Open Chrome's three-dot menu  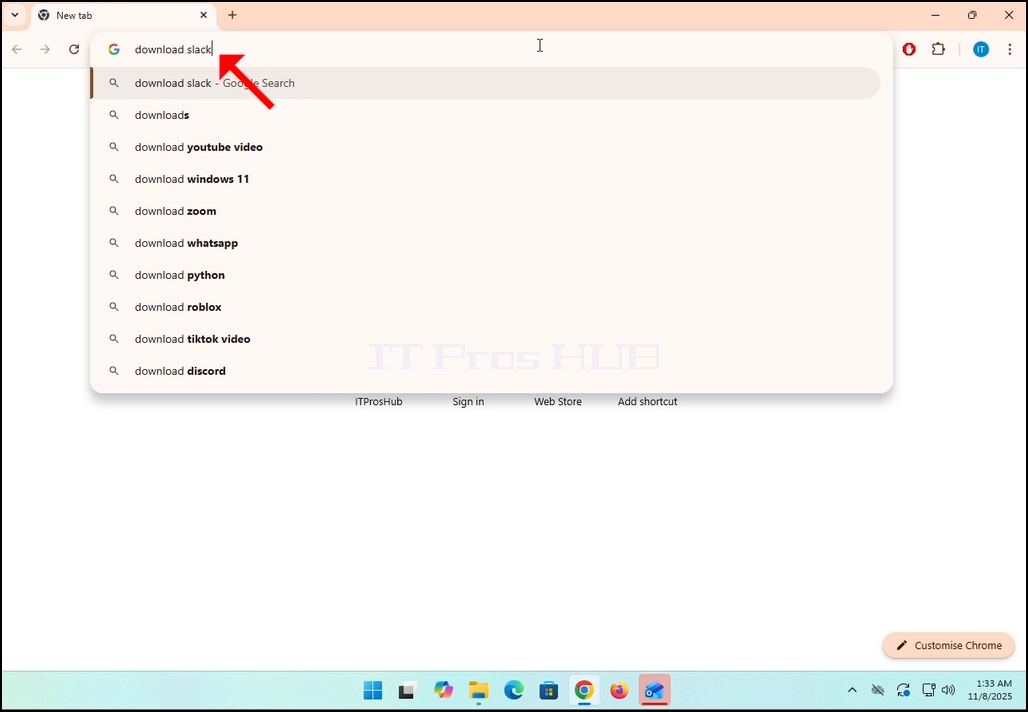1010,49
